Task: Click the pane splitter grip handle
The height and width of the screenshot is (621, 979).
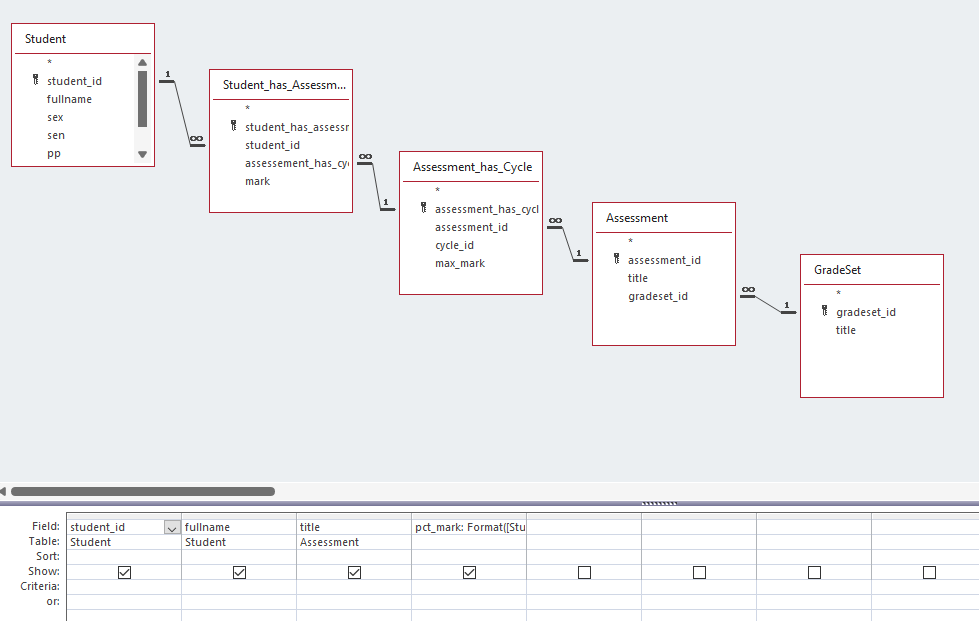Action: (659, 503)
